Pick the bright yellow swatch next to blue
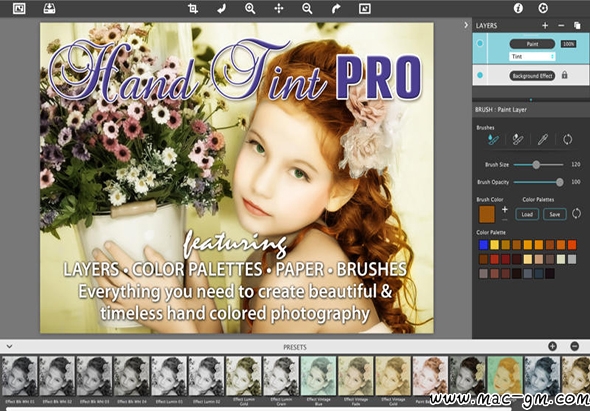The width and height of the screenshot is (590, 411). [494, 245]
